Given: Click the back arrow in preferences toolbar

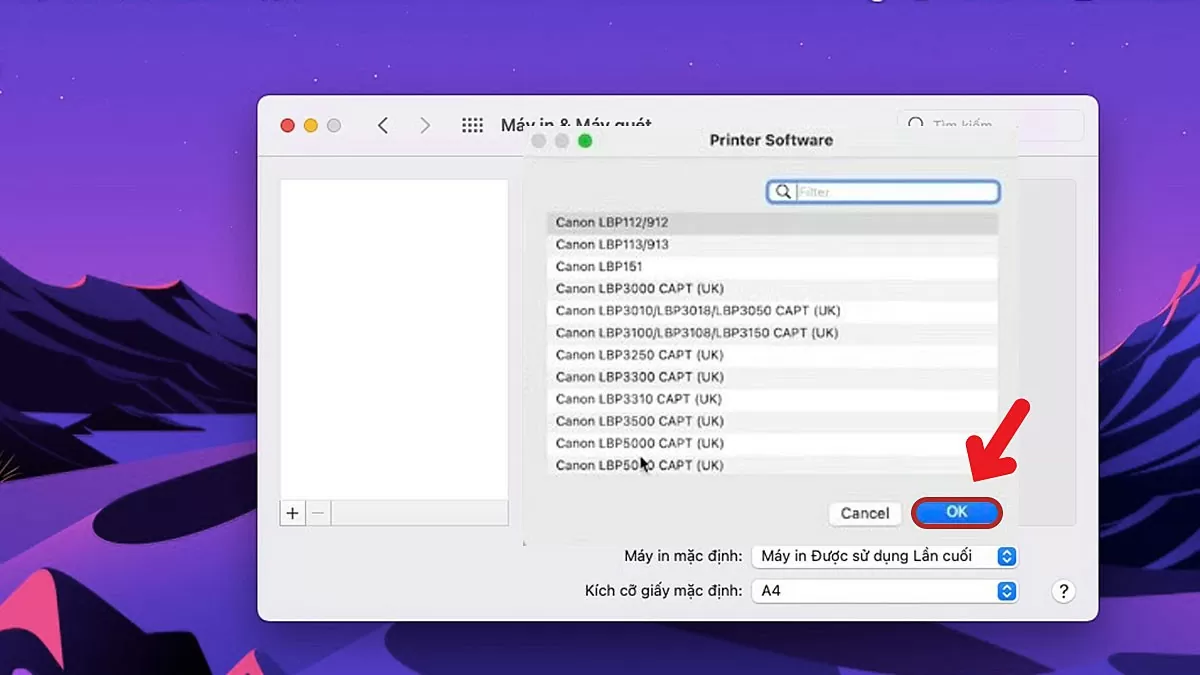Looking at the screenshot, I should pos(383,125).
